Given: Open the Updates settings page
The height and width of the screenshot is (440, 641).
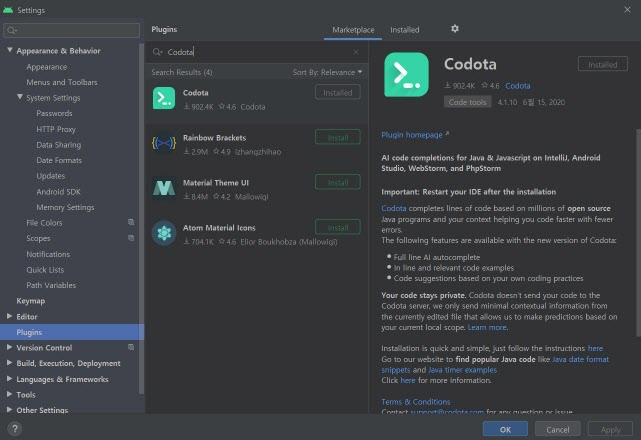Looking at the screenshot, I should 51,176.
